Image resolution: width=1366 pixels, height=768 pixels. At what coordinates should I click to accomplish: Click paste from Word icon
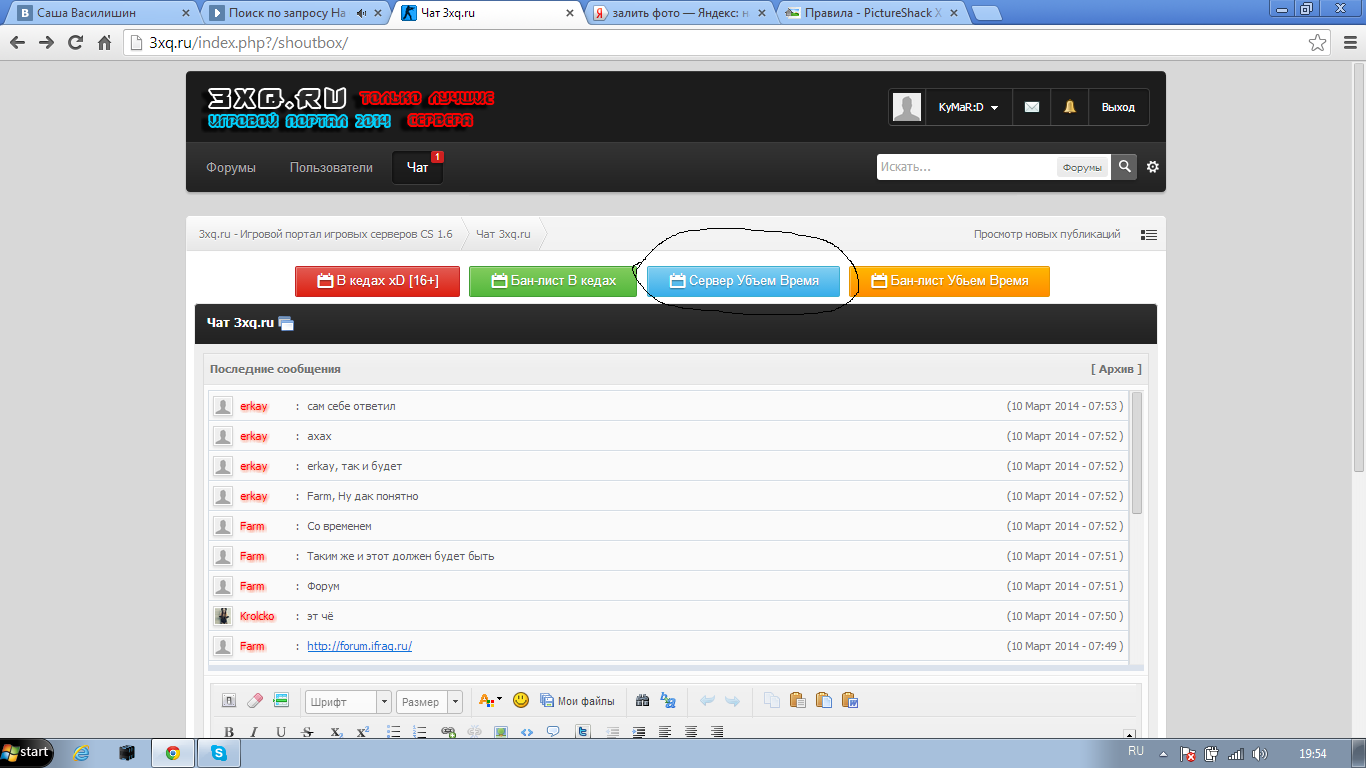[x=850, y=701]
